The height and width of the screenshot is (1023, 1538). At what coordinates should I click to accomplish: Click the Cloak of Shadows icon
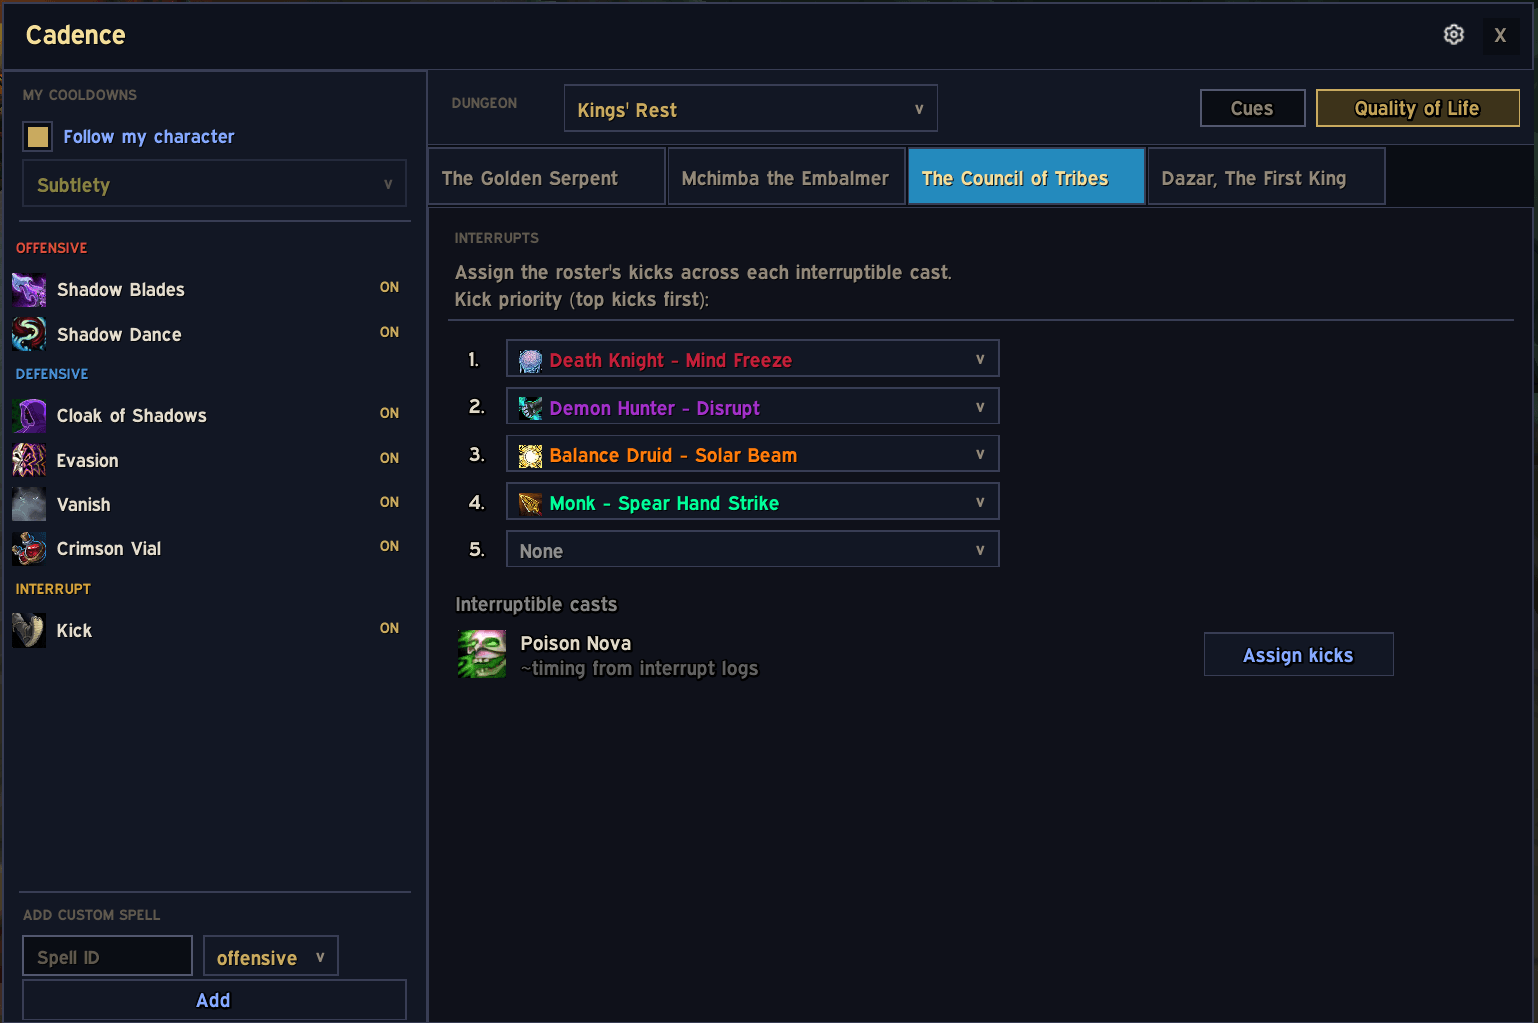coord(29,416)
